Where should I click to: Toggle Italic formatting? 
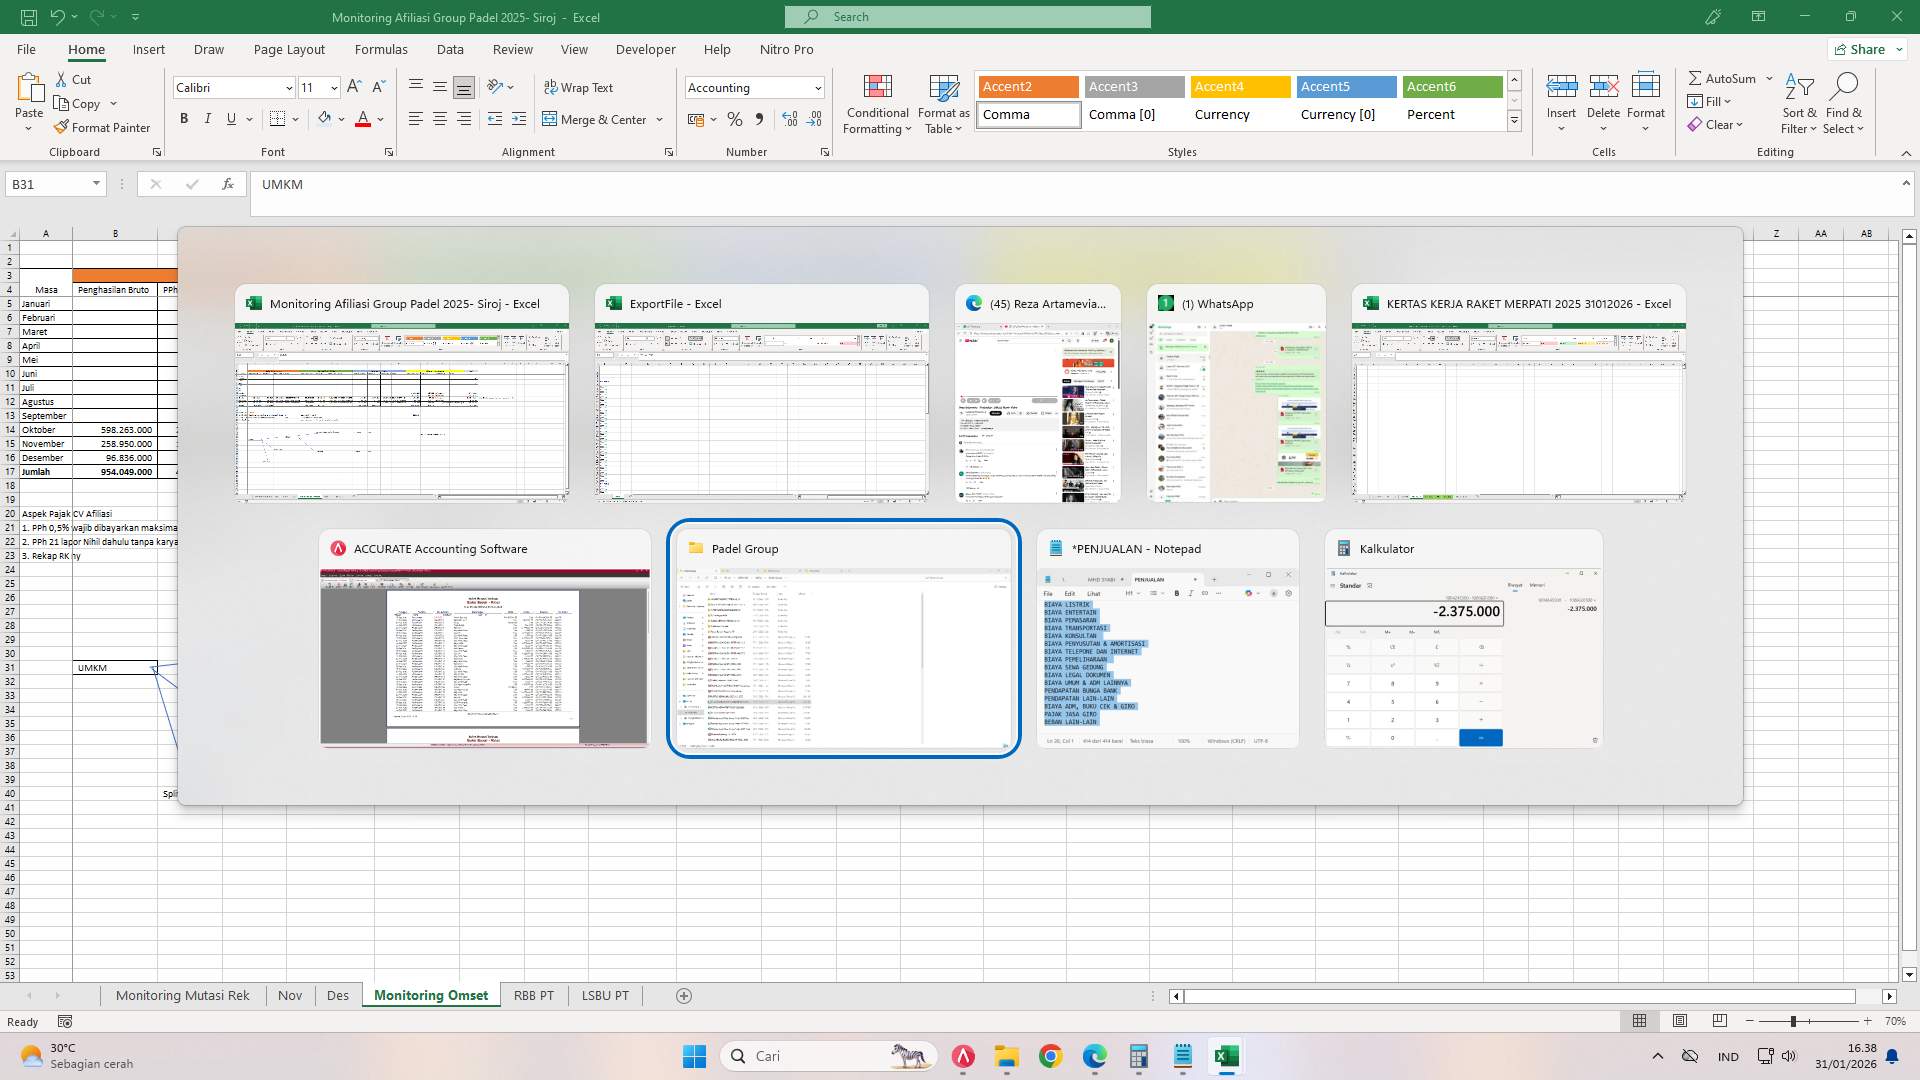207,118
